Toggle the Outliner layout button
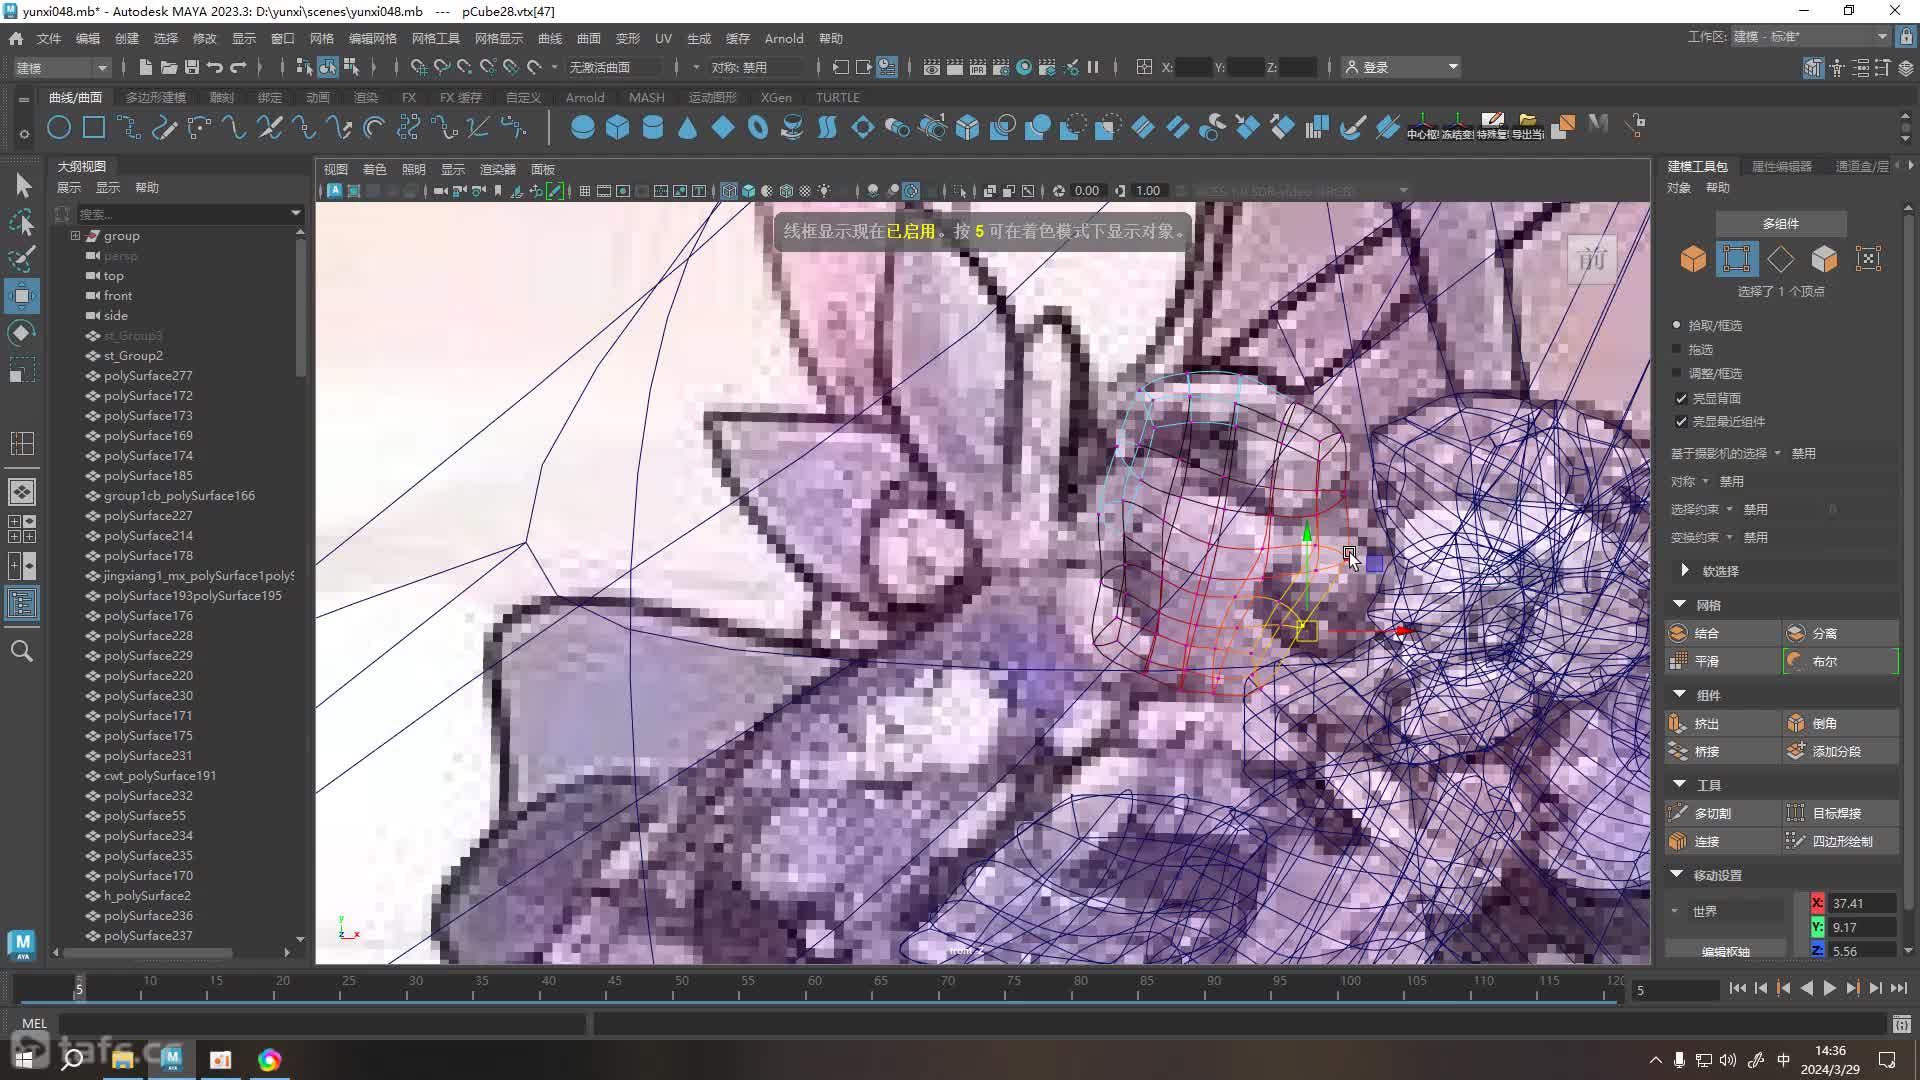 (22, 603)
